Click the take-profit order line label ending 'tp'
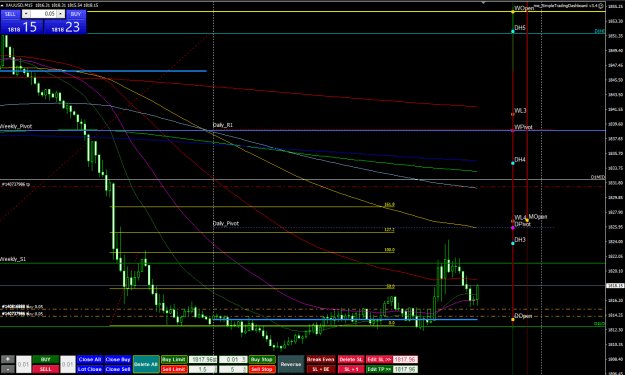This screenshot has height=375, width=625. tap(16, 185)
